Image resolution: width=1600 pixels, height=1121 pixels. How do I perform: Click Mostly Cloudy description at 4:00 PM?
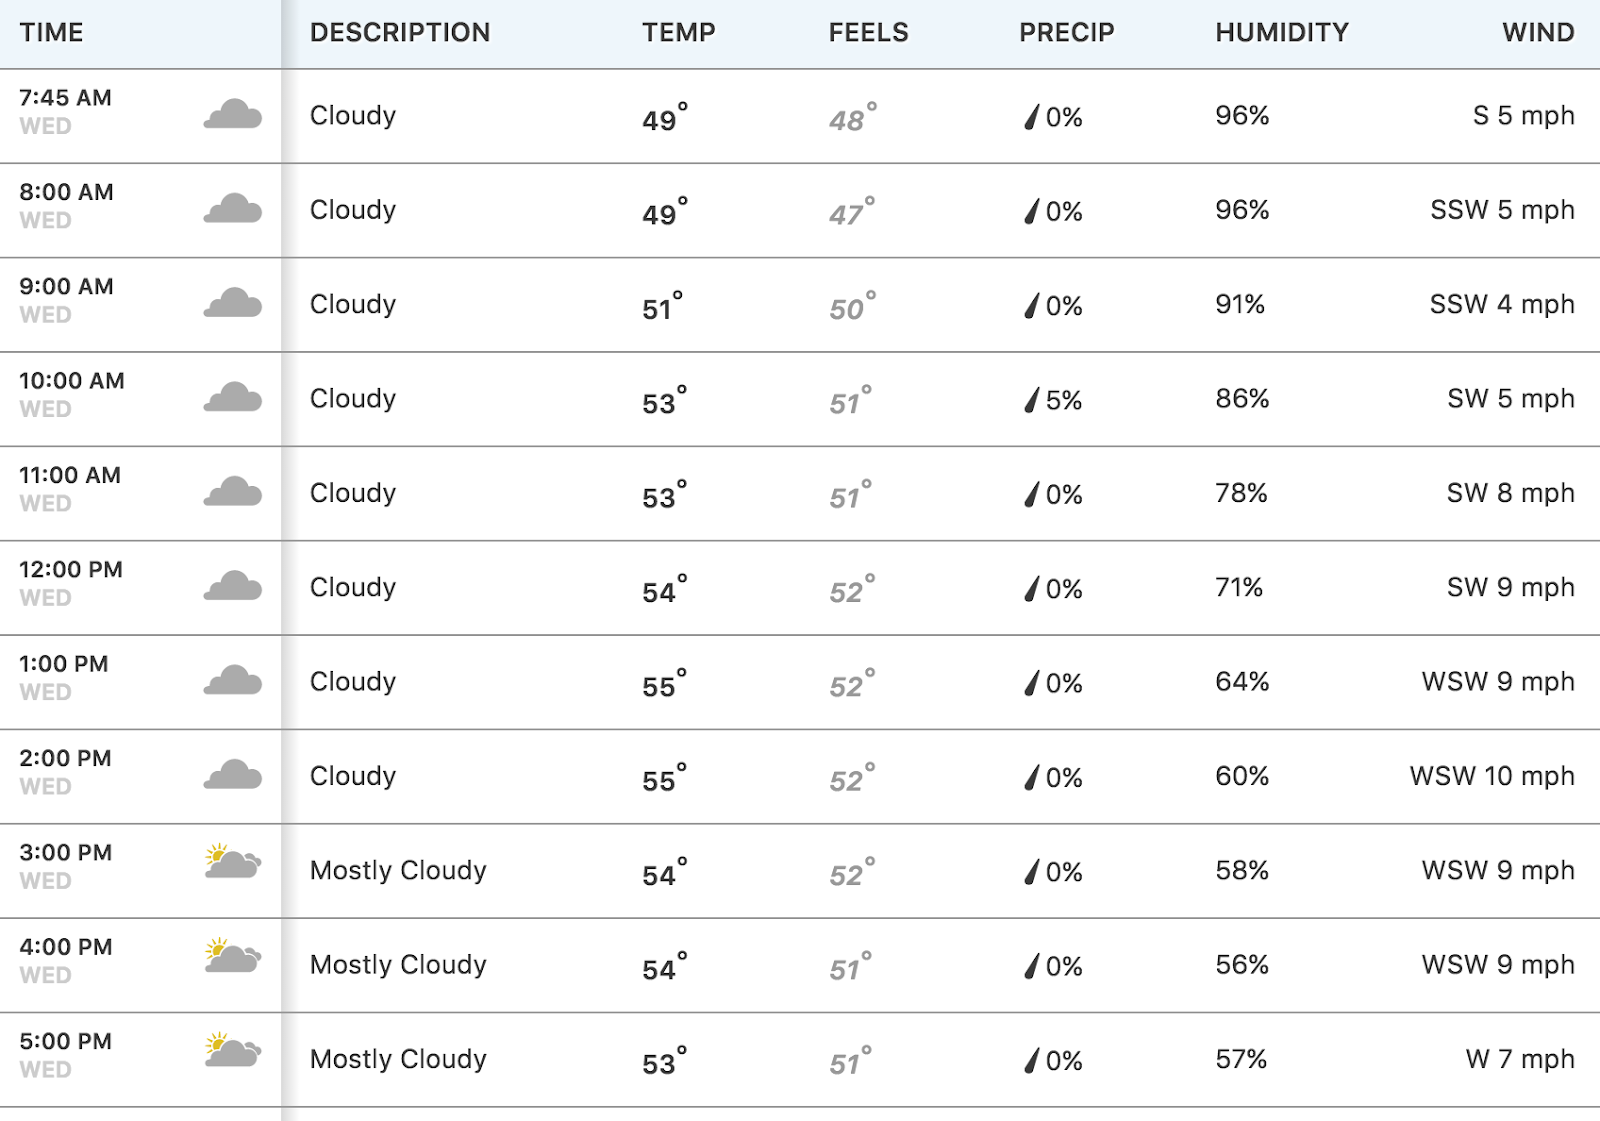click(x=398, y=965)
